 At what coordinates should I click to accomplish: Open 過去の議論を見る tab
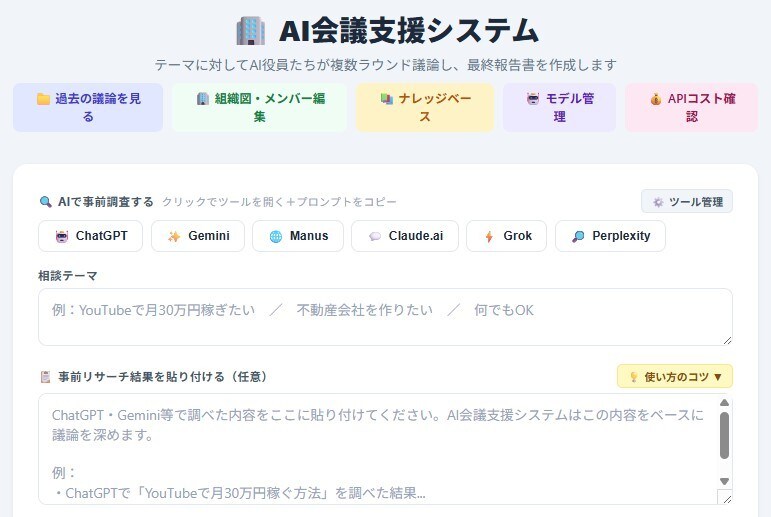click(x=88, y=107)
